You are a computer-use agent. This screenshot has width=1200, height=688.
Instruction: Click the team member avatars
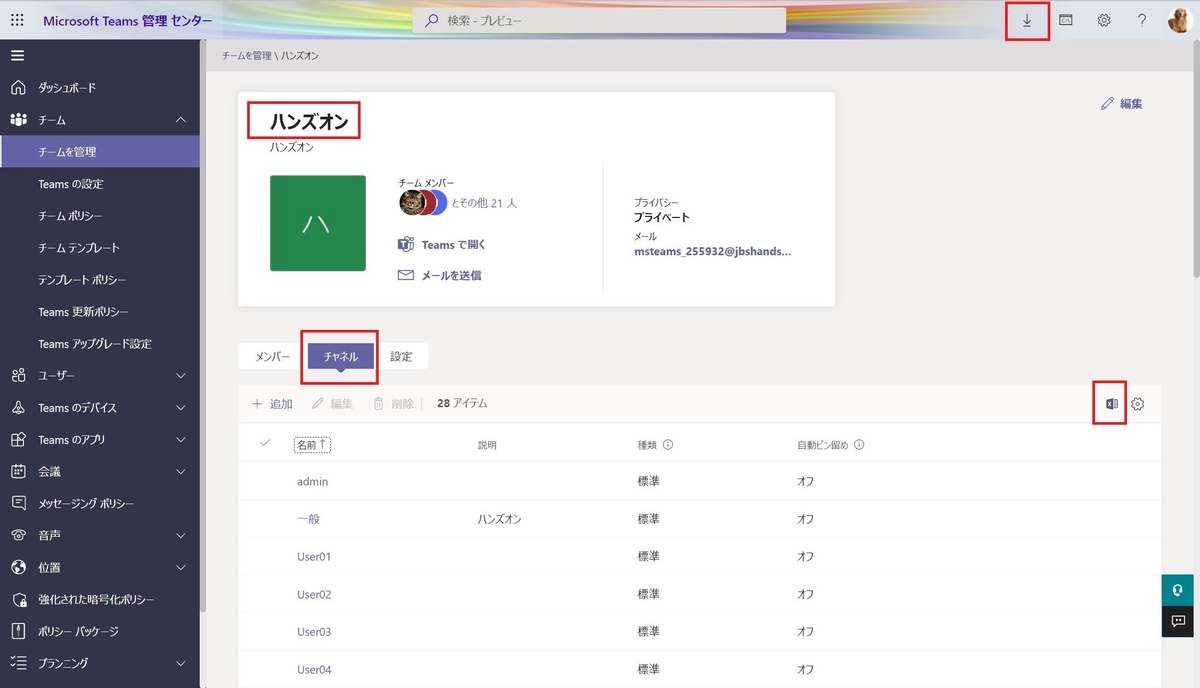point(423,203)
